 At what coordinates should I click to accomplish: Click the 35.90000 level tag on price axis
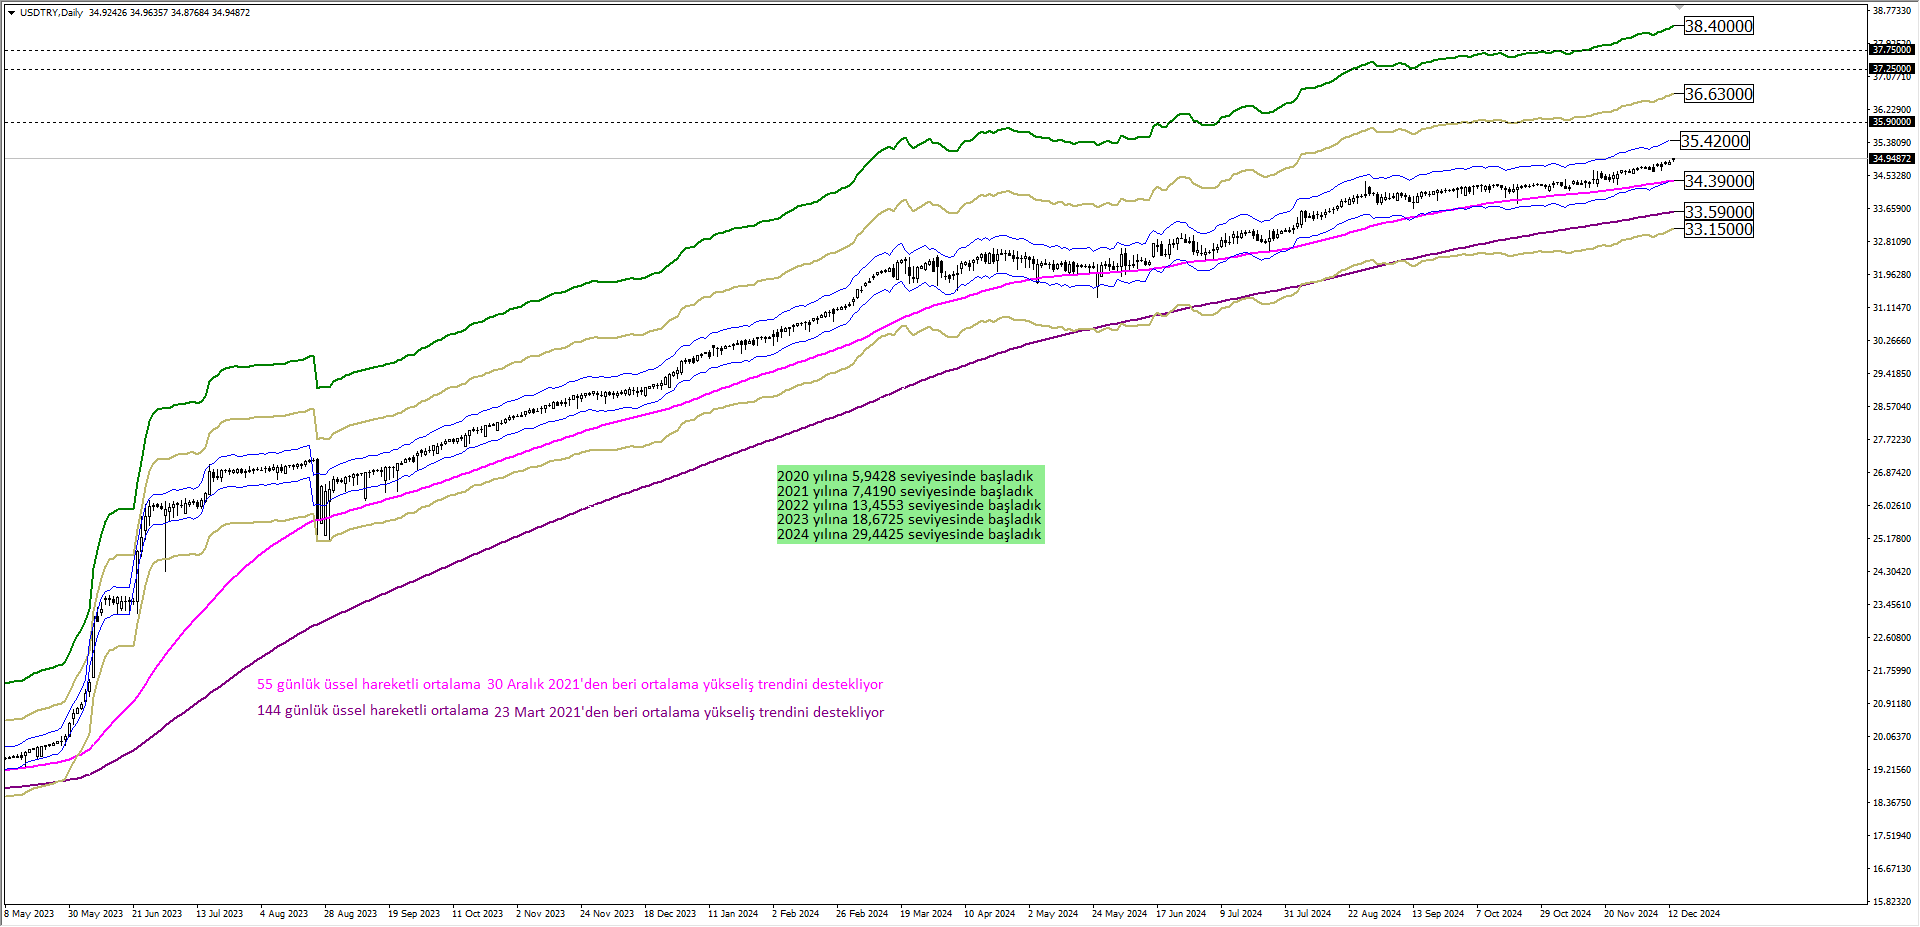tap(1892, 122)
